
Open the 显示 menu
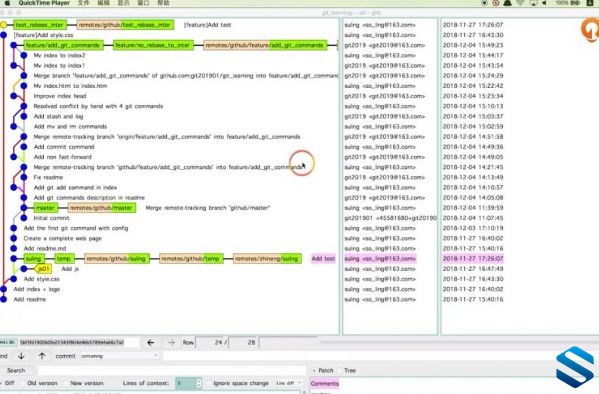coord(123,3)
